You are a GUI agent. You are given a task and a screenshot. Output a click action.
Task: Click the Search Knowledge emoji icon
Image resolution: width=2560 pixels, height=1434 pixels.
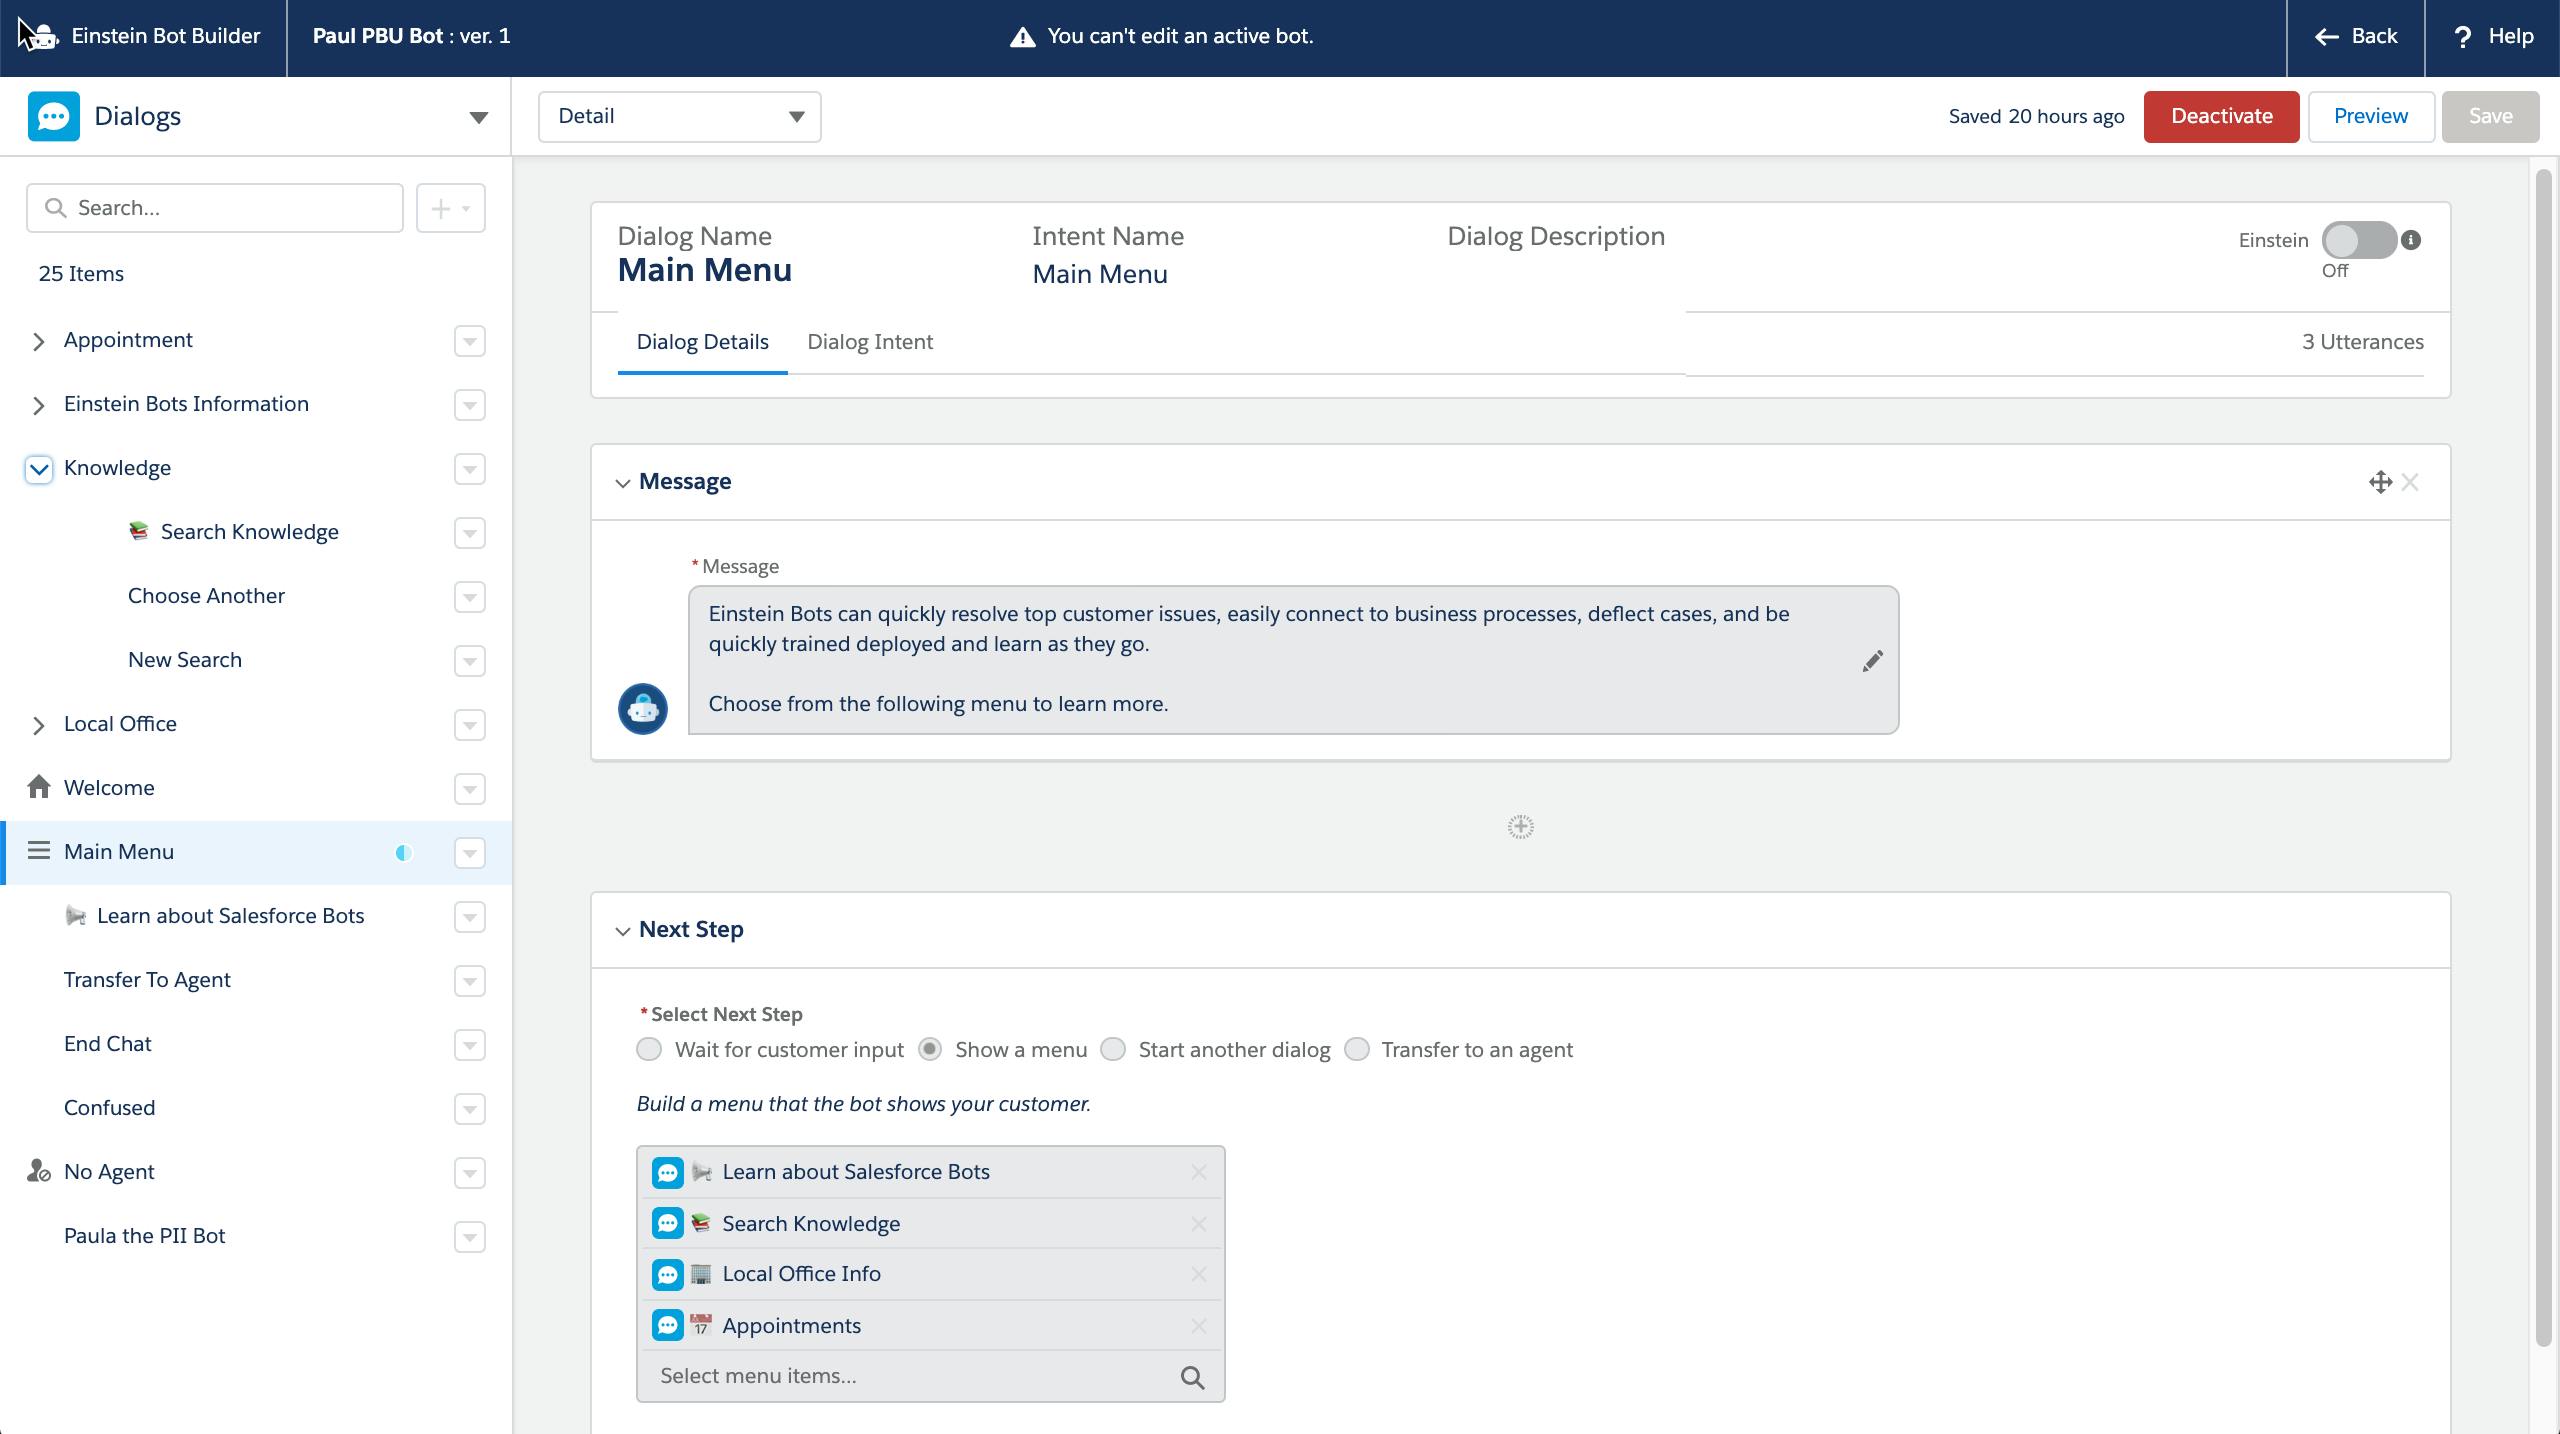137,531
